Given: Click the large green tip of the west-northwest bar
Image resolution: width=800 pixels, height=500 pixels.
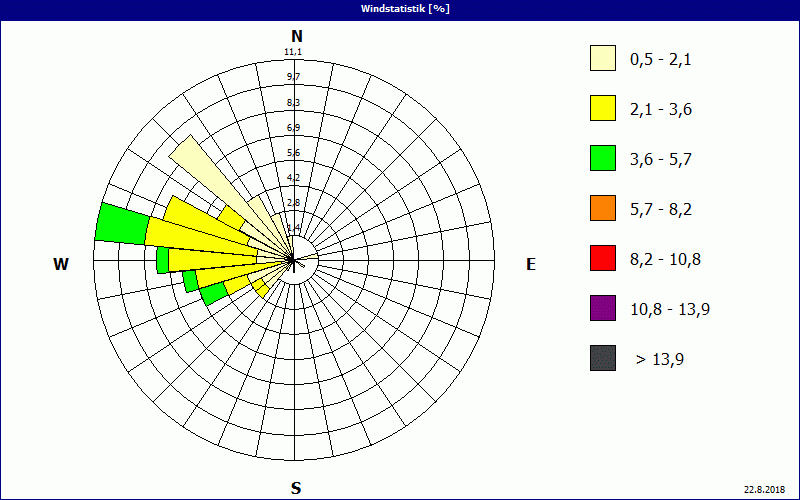Looking at the screenshot, I should [x=122, y=224].
